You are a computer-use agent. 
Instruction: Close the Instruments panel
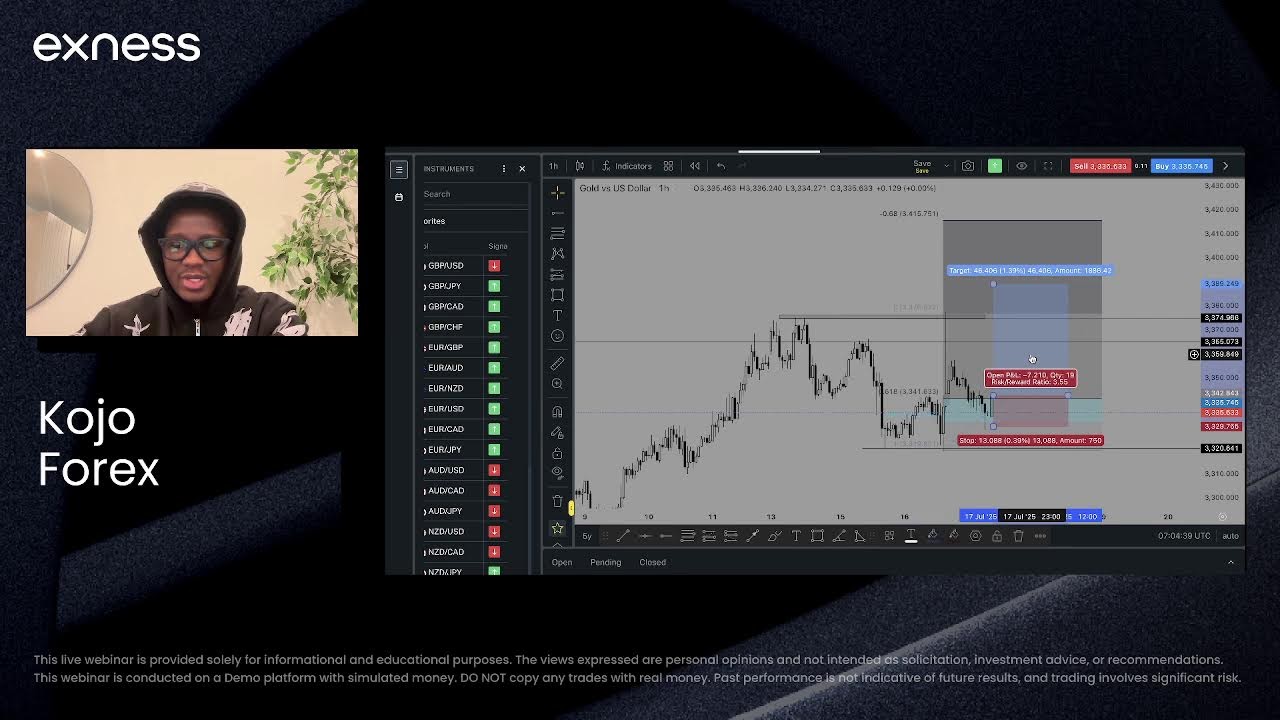tap(522, 169)
